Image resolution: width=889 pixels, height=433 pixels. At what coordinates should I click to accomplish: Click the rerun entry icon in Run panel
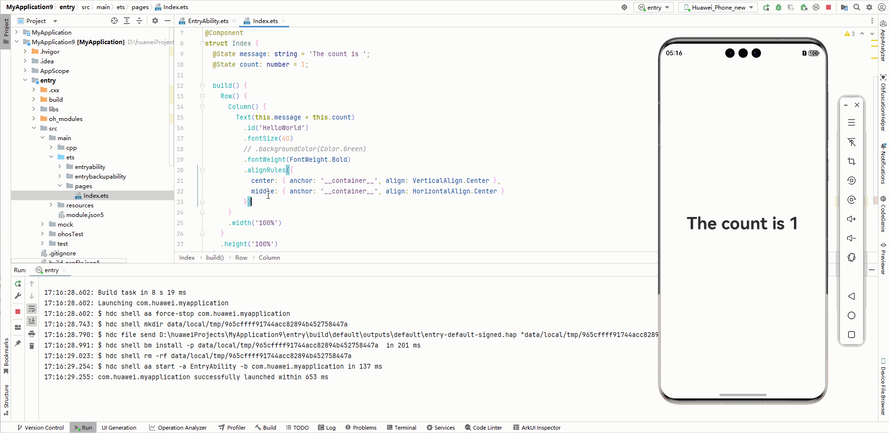coord(18,284)
